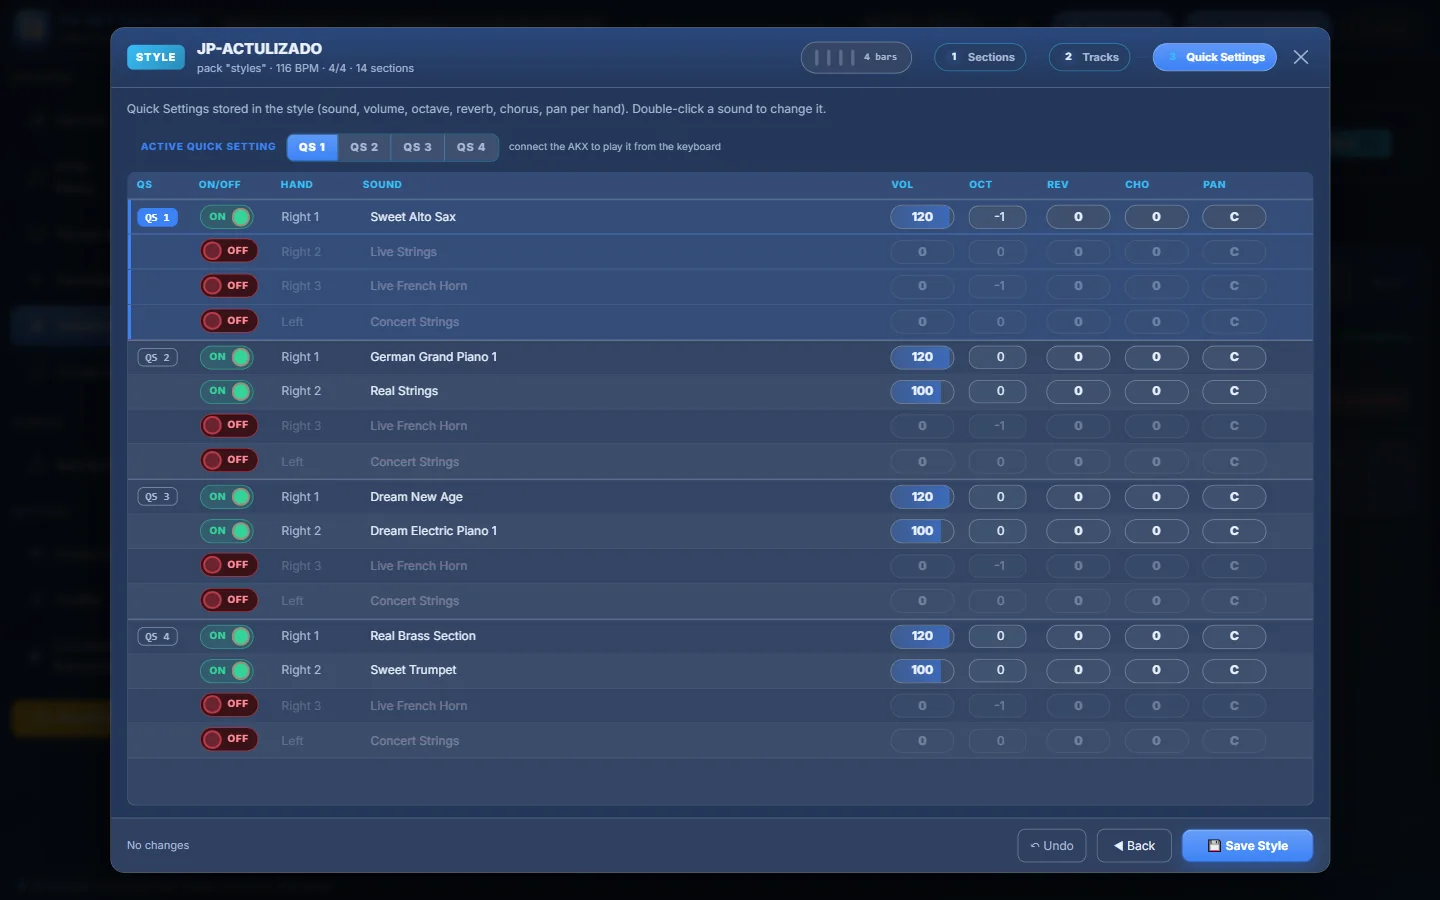Click the Undo button
Screen dimensions: 1440x900
coord(1052,846)
